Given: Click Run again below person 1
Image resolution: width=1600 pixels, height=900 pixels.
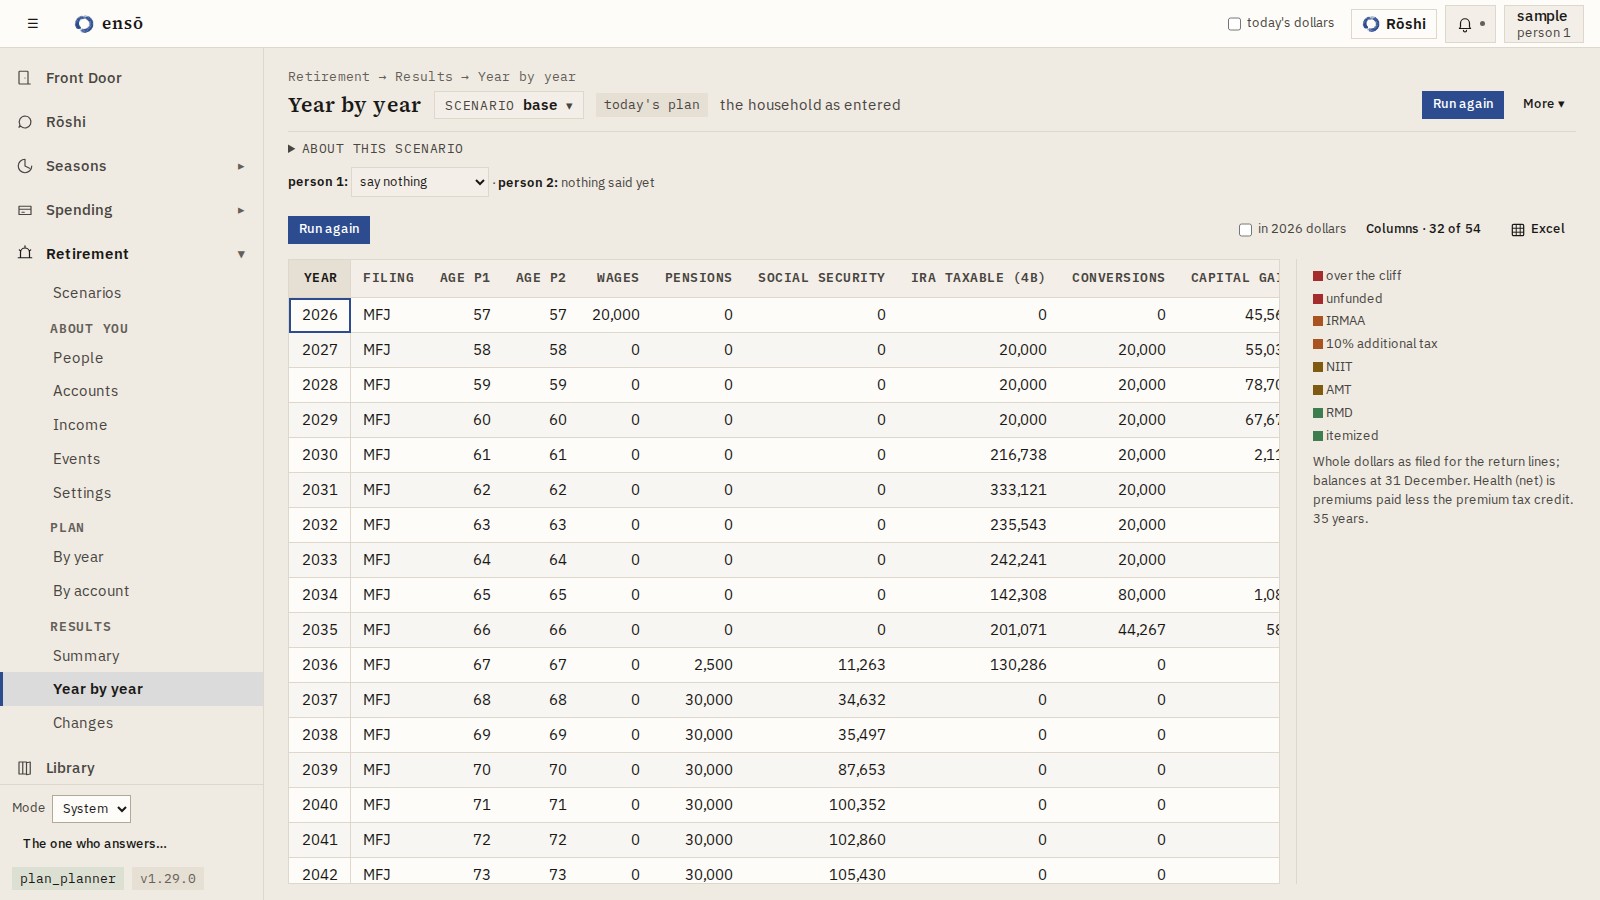Looking at the screenshot, I should point(329,230).
